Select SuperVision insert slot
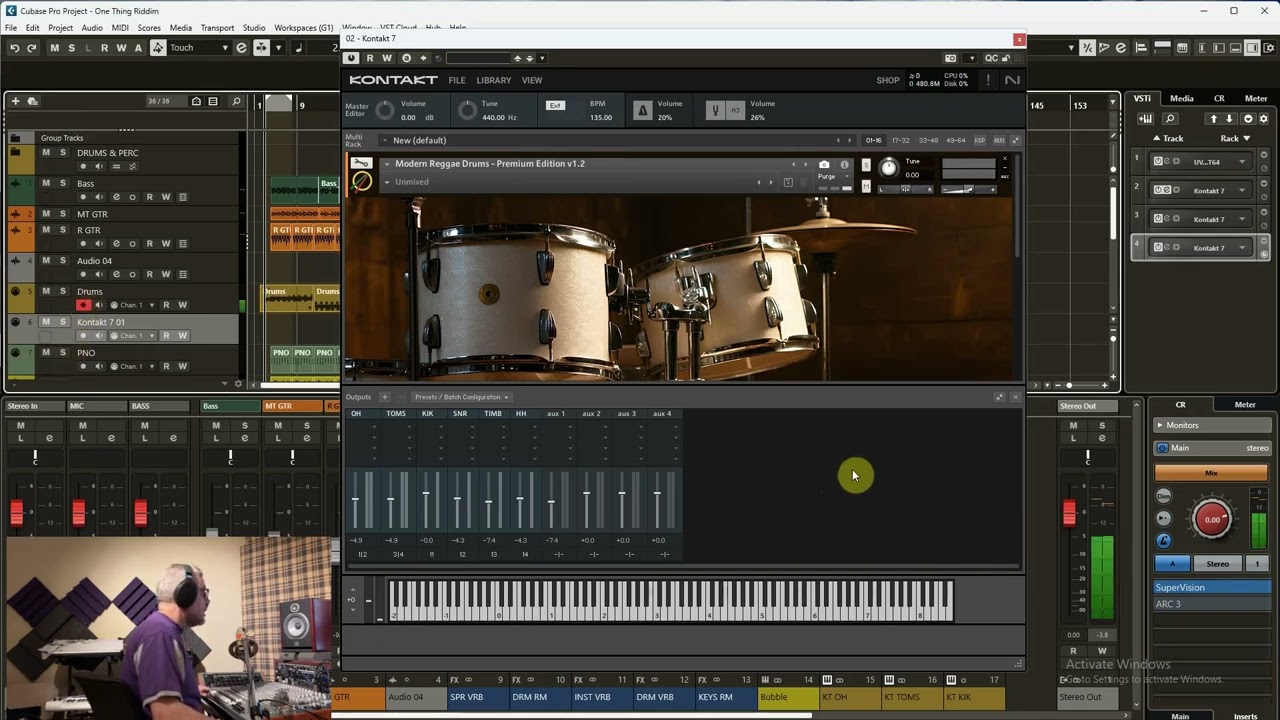This screenshot has height=720, width=1280. [x=1211, y=588]
